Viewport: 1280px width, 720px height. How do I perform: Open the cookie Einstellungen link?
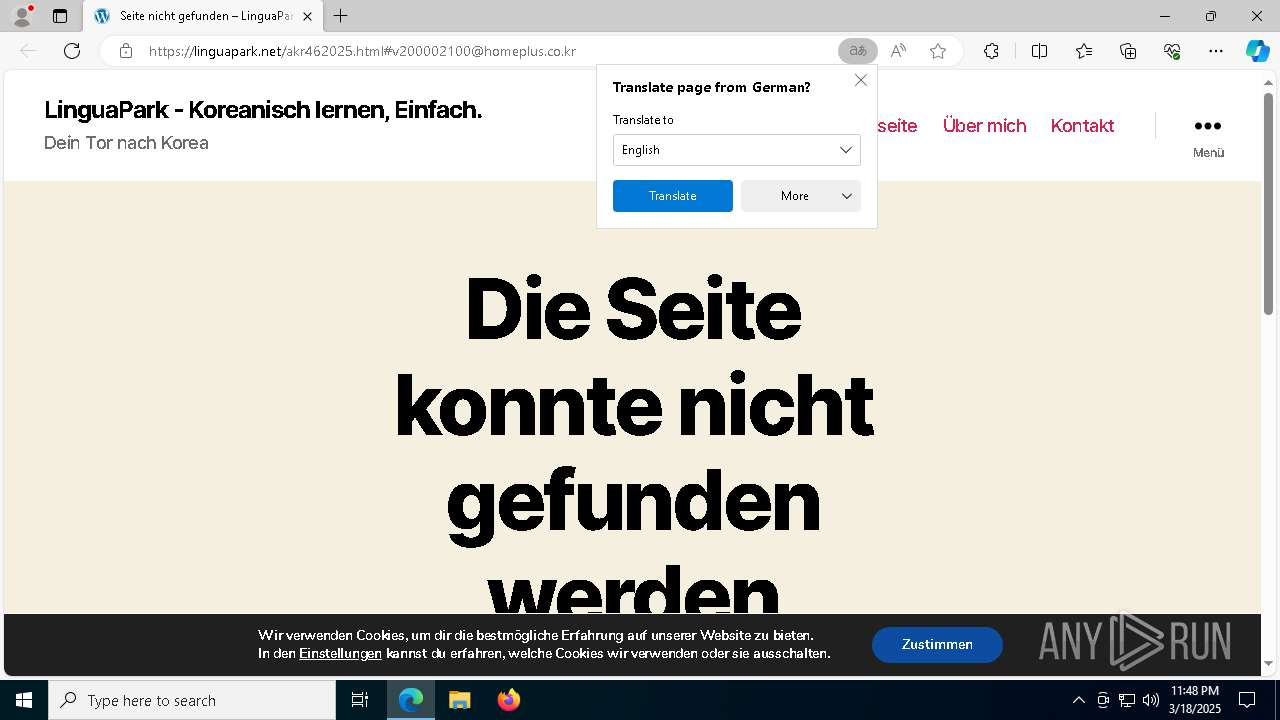coord(340,653)
